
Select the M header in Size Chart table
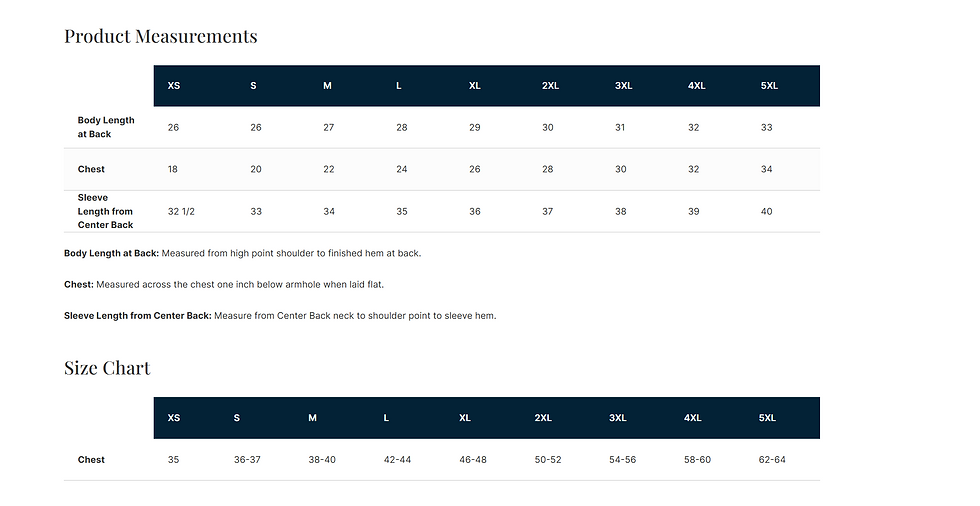[312, 418]
